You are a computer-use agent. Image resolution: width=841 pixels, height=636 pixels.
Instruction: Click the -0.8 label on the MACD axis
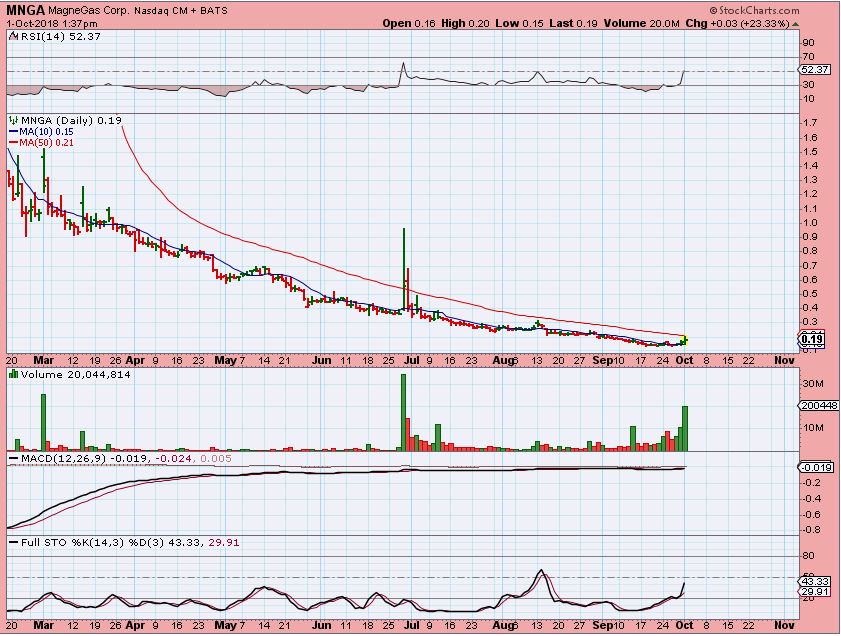click(812, 530)
